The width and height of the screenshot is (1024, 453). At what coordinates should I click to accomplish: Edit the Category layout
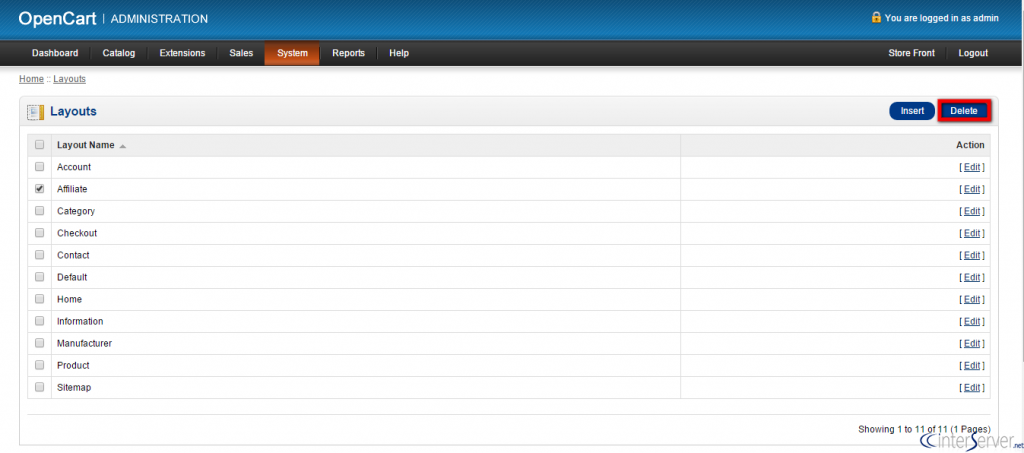tap(972, 211)
